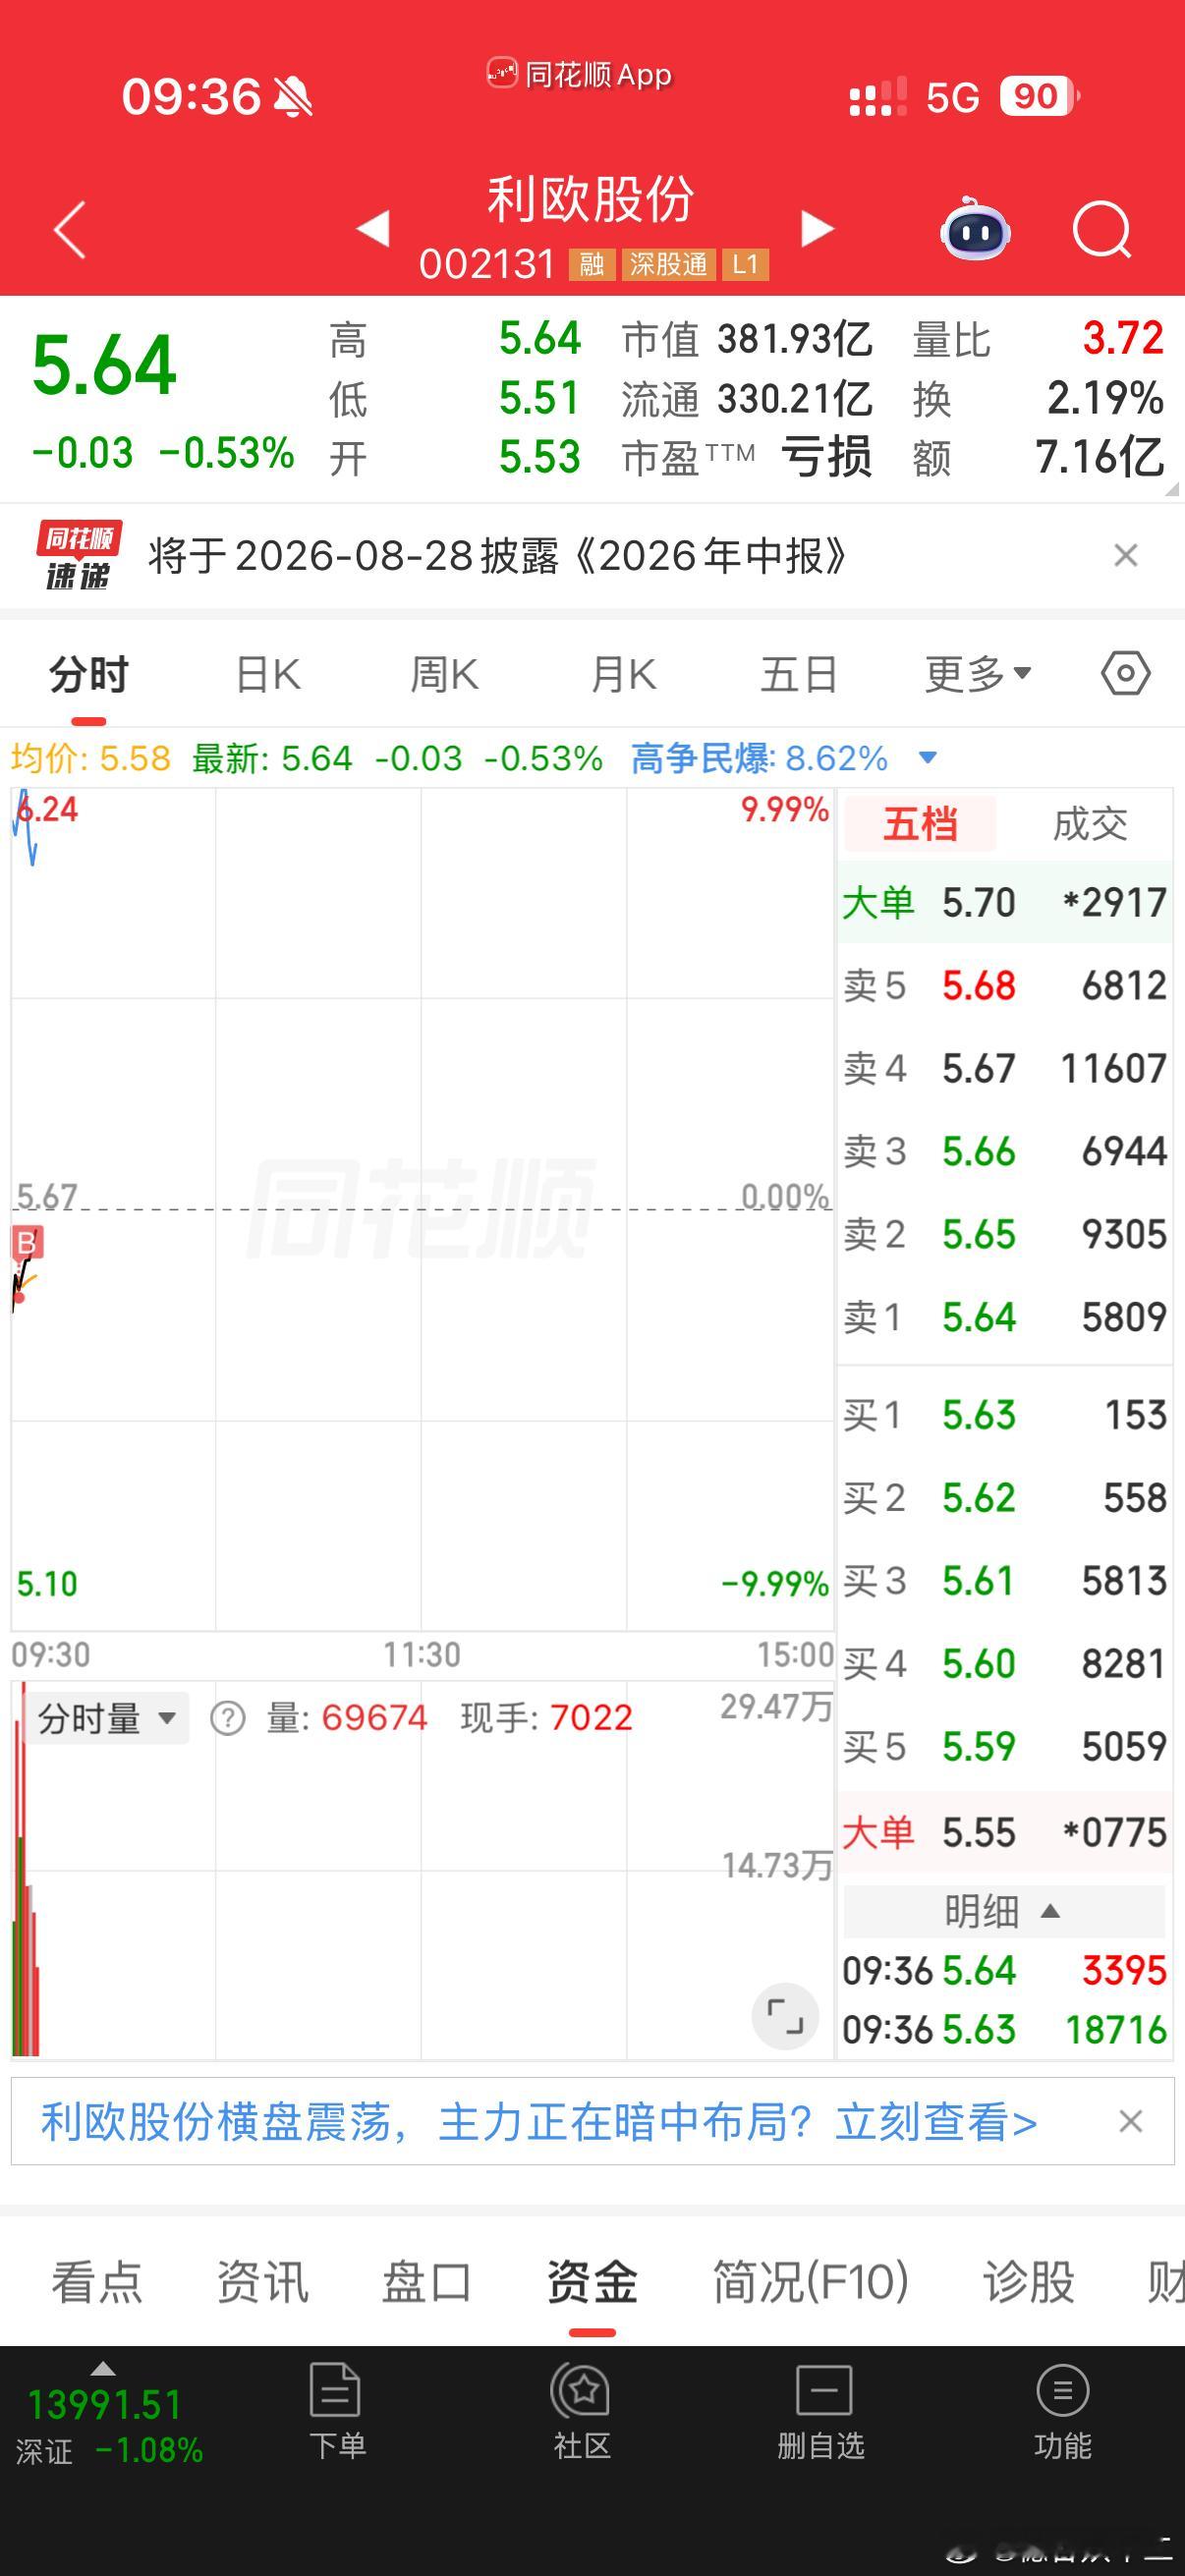
Task: Open the 社区 community icon
Action: tap(581, 2412)
